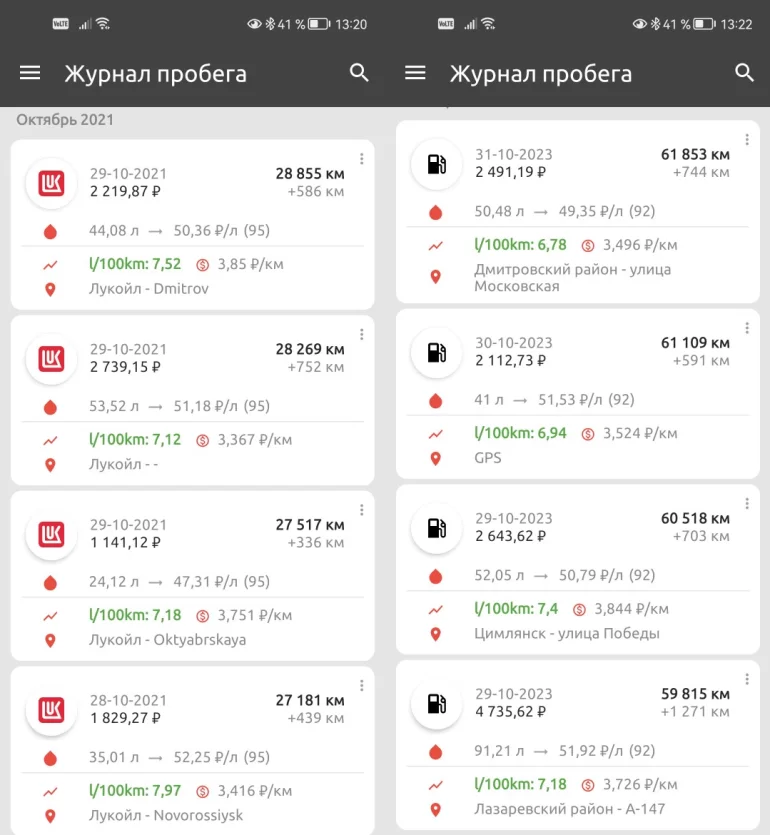Screen dimensions: 770x835
Task: Open hamburger menu in left screen
Action: tap(30, 73)
